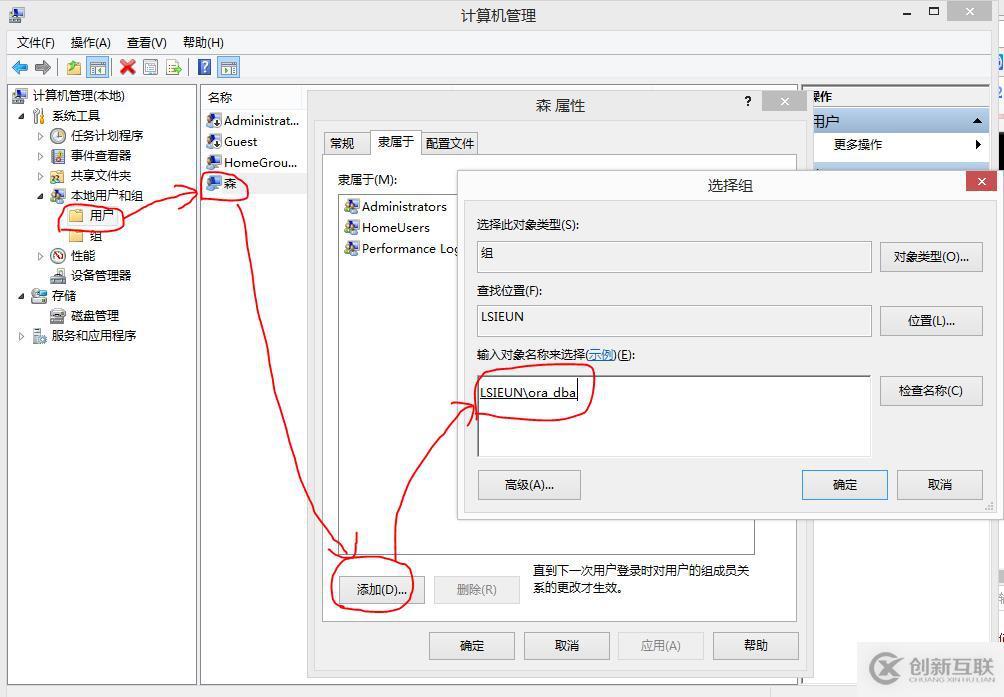The width and height of the screenshot is (1004, 697).
Task: Click the object name input field
Action: (674, 416)
